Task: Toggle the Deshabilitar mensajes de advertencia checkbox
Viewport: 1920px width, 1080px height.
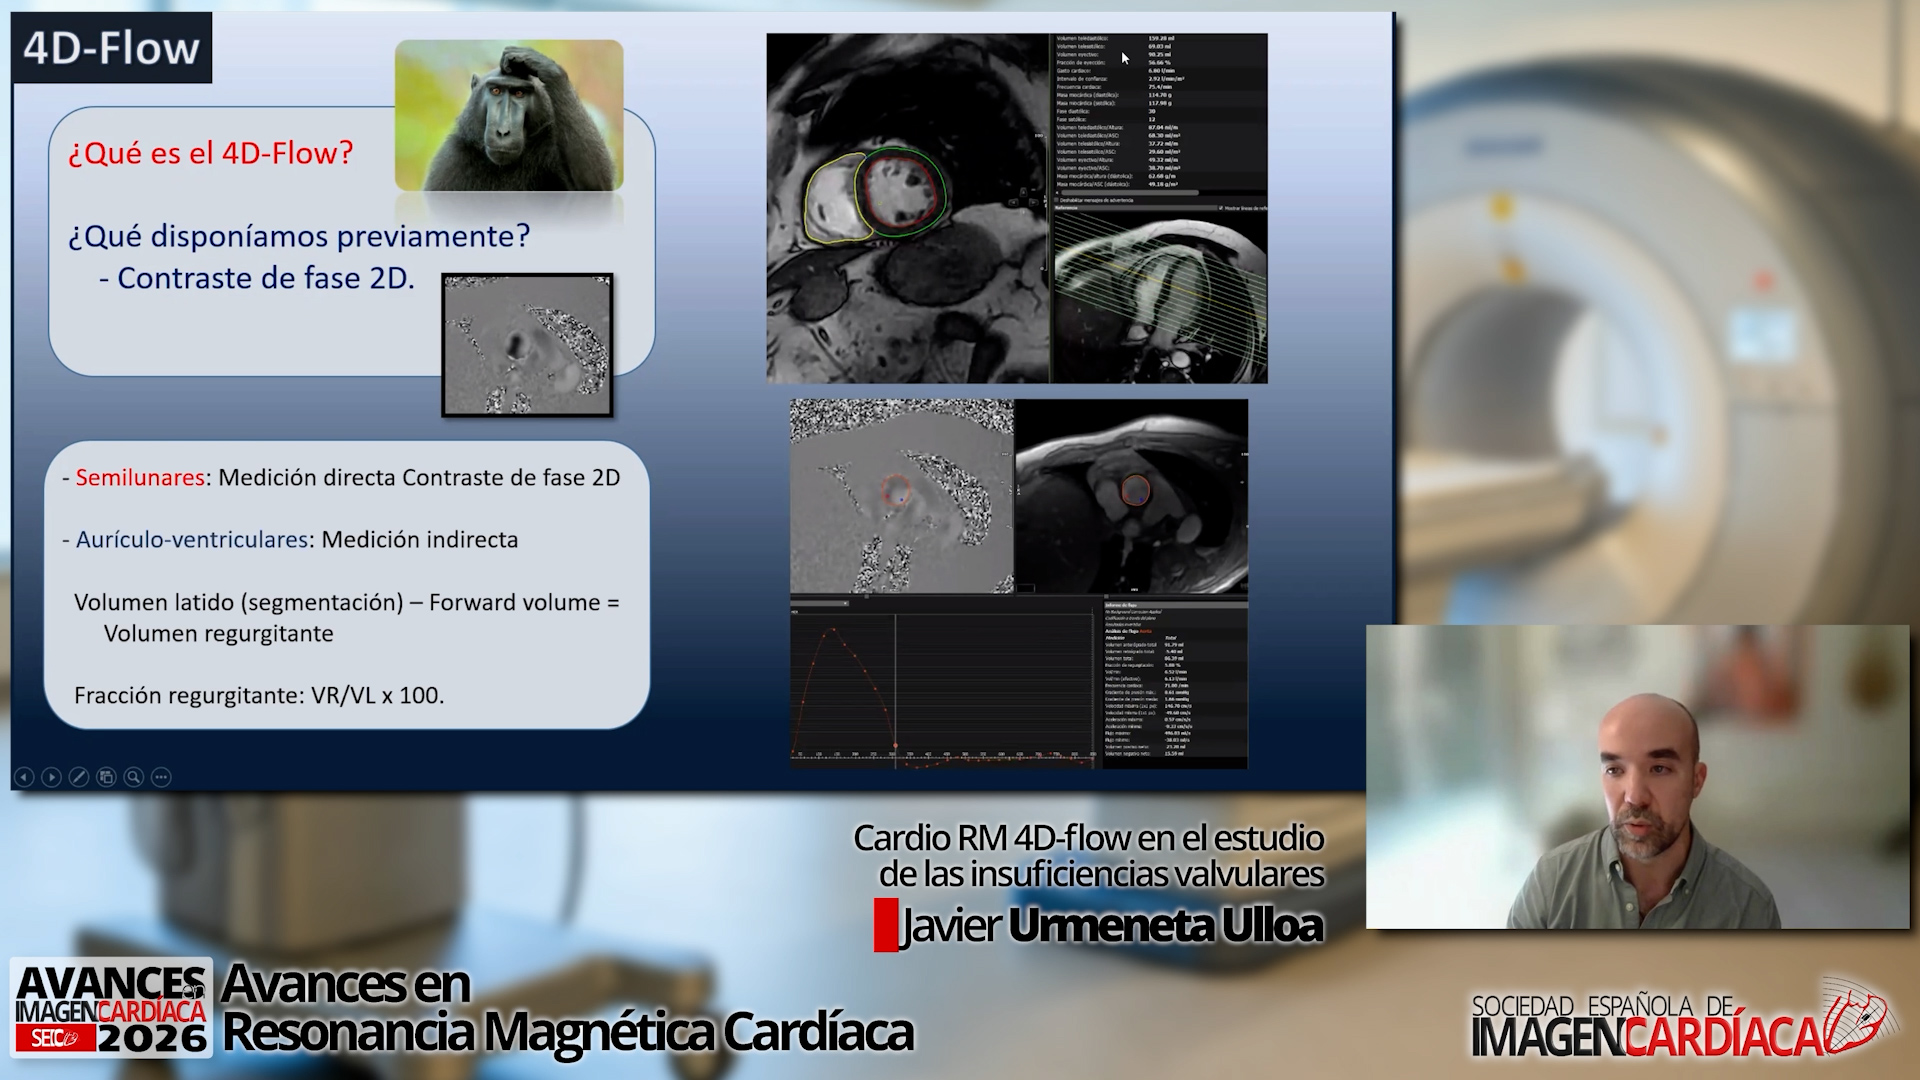Action: point(1056,200)
